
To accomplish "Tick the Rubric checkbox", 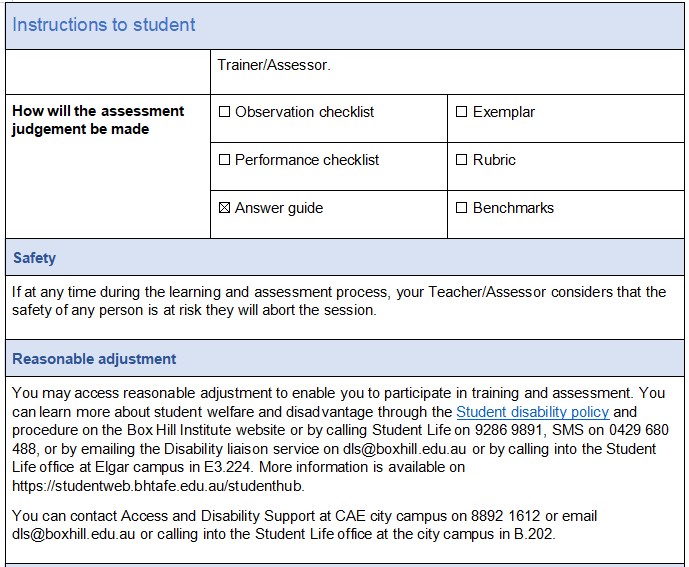I will tap(462, 160).
